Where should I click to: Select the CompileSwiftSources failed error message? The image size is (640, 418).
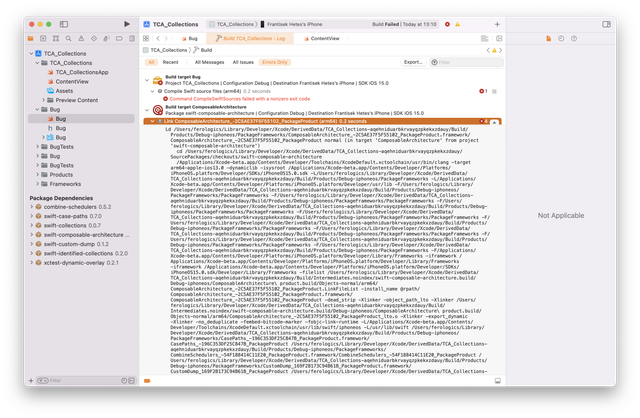pyautogui.click(x=240, y=99)
